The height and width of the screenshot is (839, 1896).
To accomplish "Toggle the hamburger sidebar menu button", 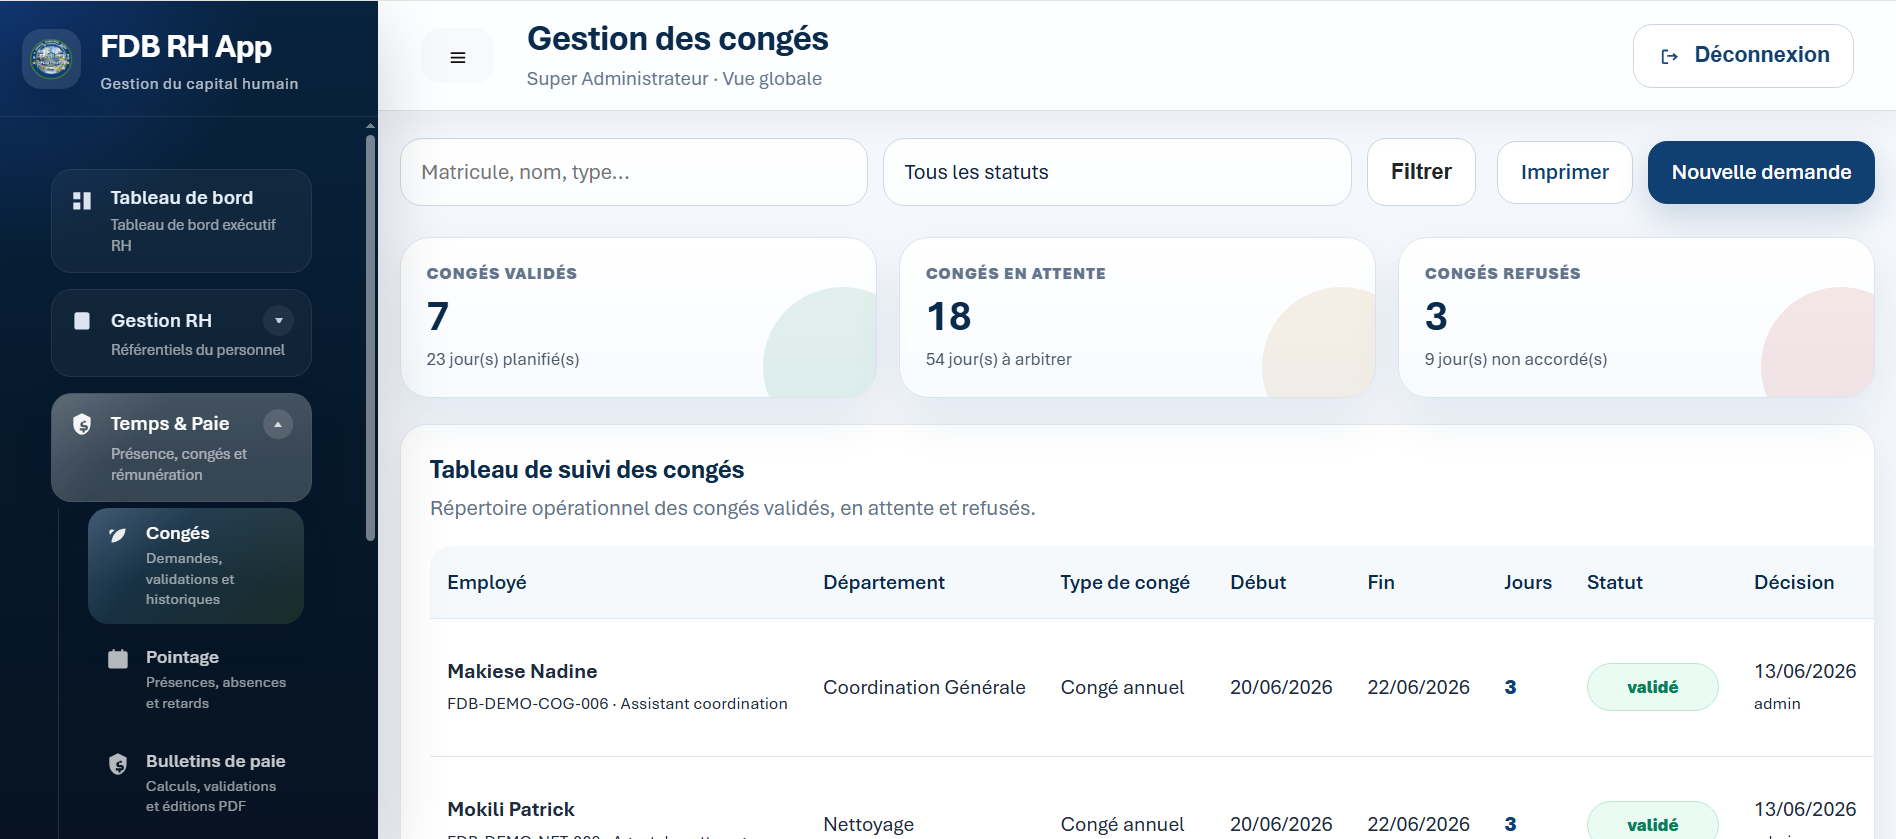I will [458, 57].
